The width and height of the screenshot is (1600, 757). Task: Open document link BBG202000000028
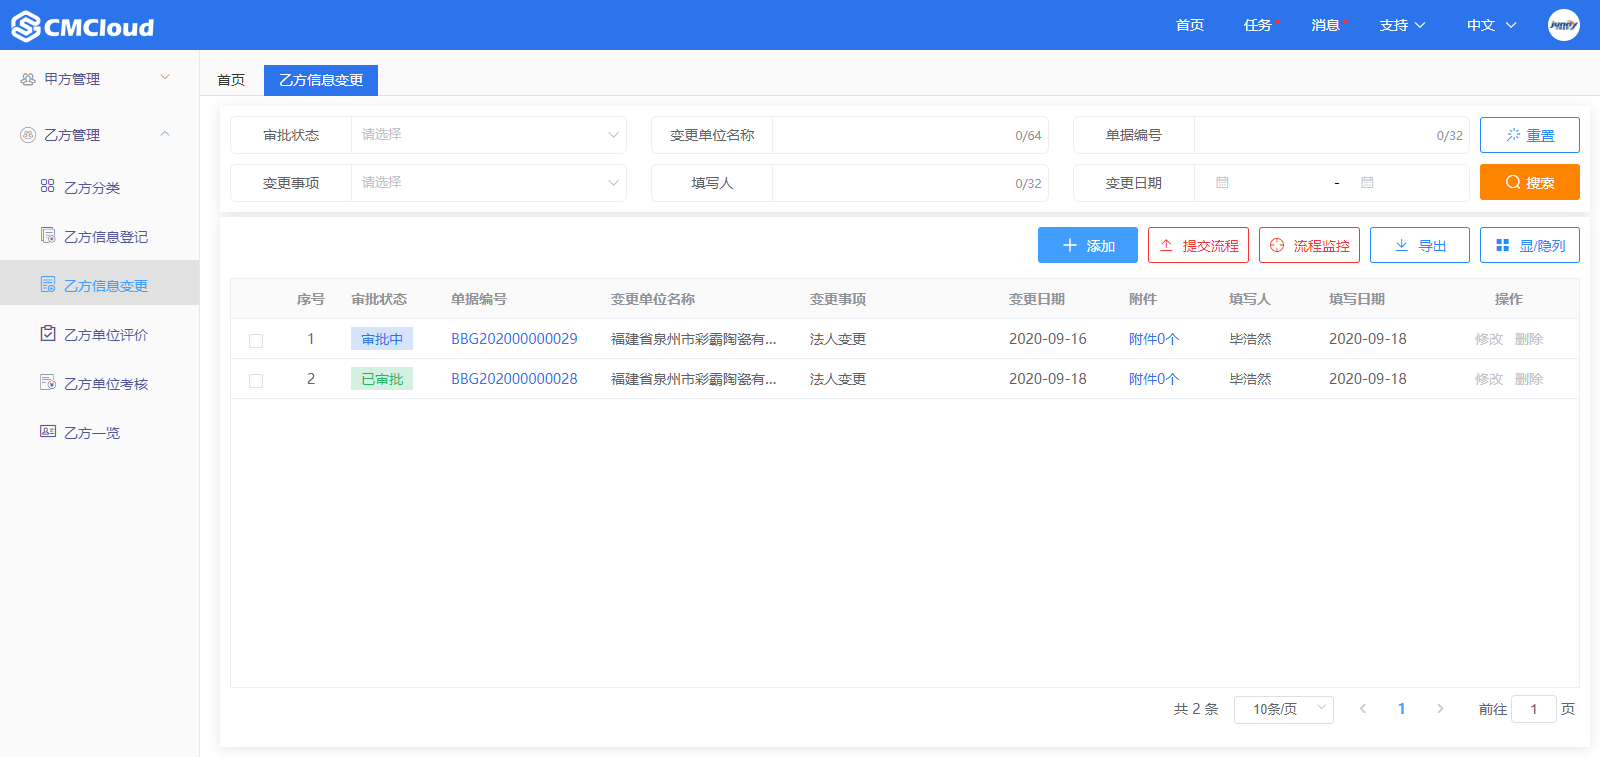[x=514, y=379]
